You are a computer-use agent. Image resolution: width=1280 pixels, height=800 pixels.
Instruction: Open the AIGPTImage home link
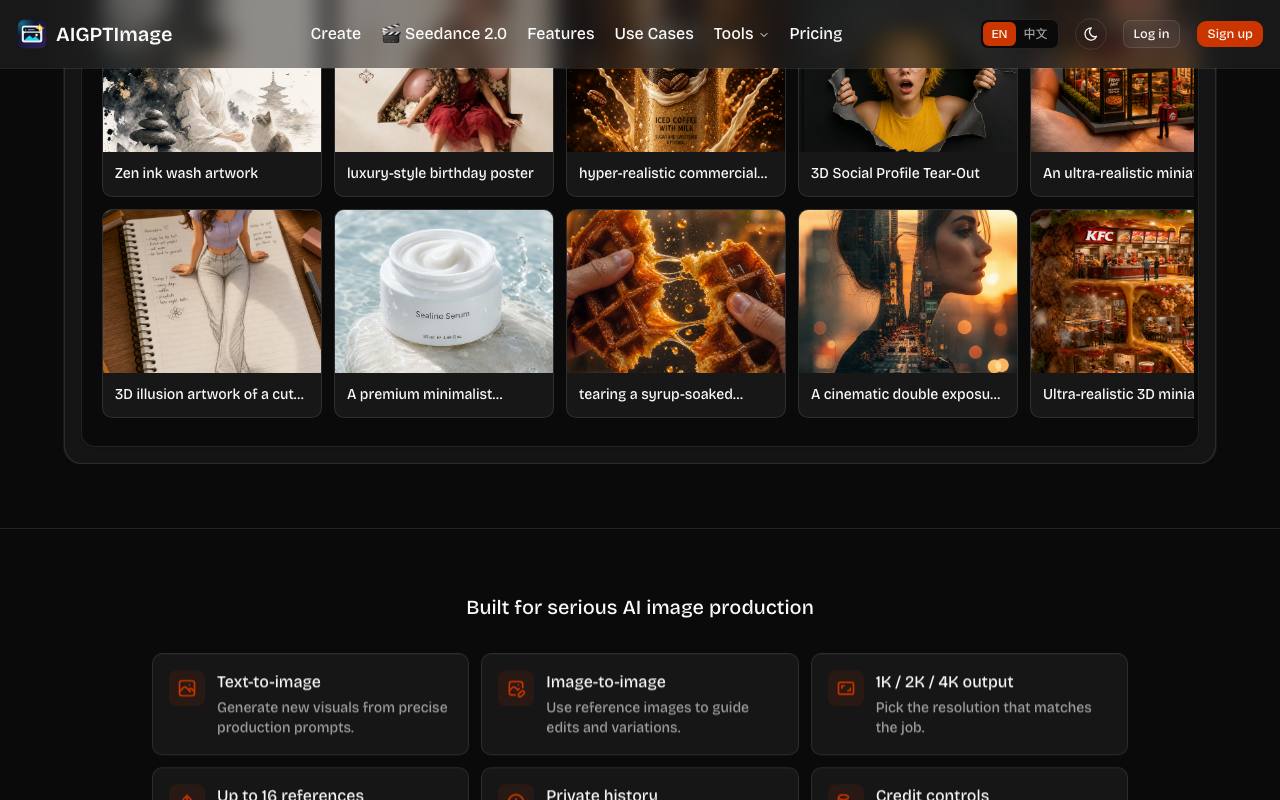pyautogui.click(x=95, y=34)
